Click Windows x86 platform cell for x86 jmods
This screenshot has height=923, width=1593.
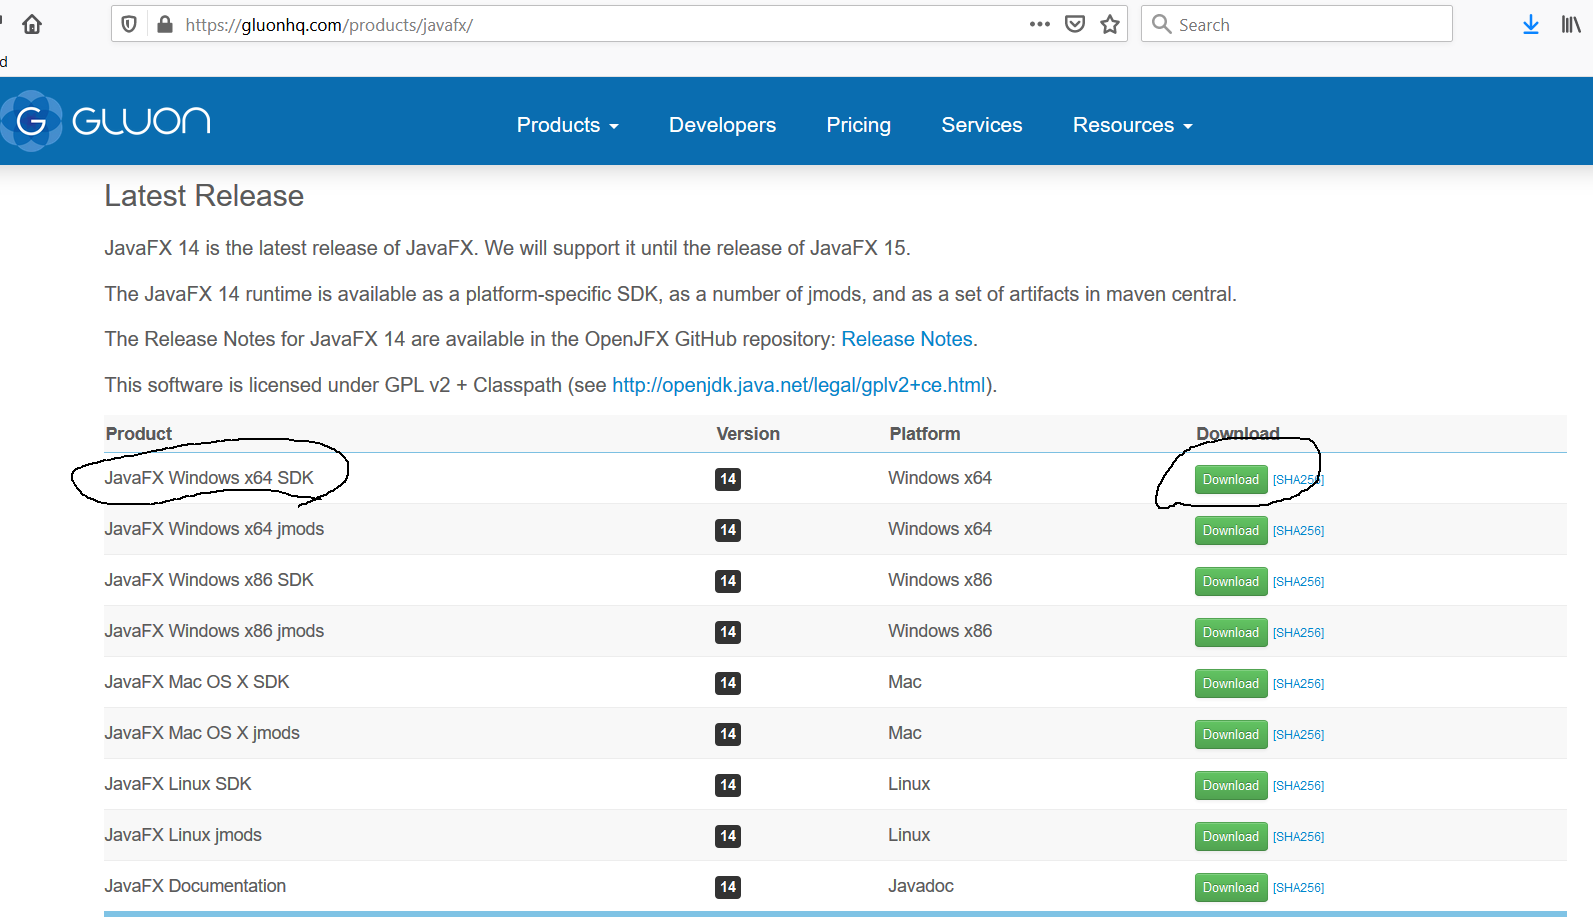[x=940, y=631]
